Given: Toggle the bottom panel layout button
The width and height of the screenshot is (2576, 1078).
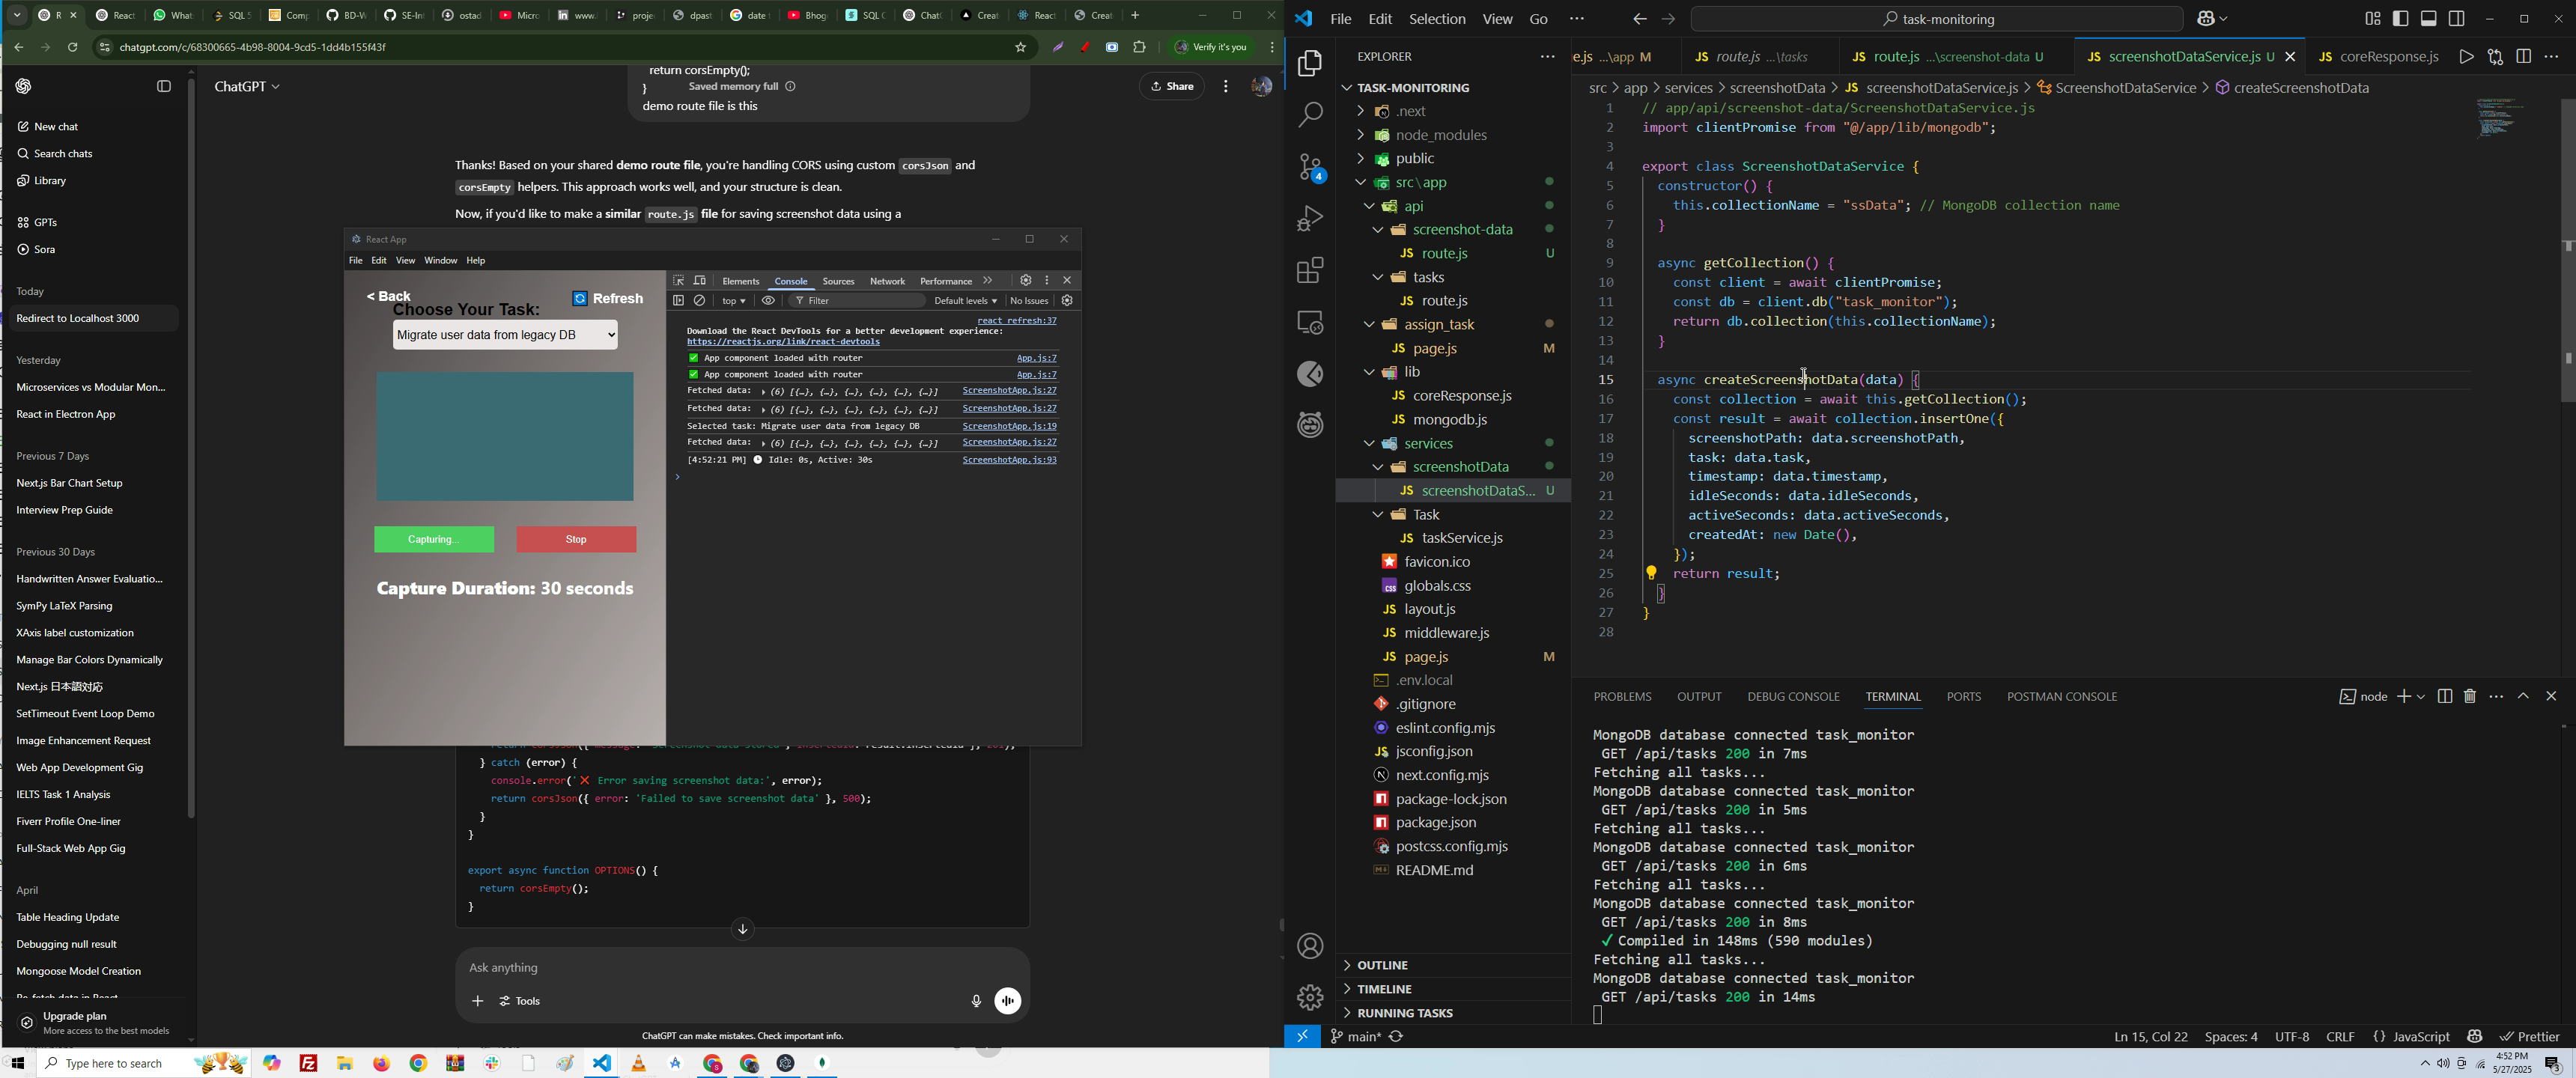Looking at the screenshot, I should [x=2429, y=19].
